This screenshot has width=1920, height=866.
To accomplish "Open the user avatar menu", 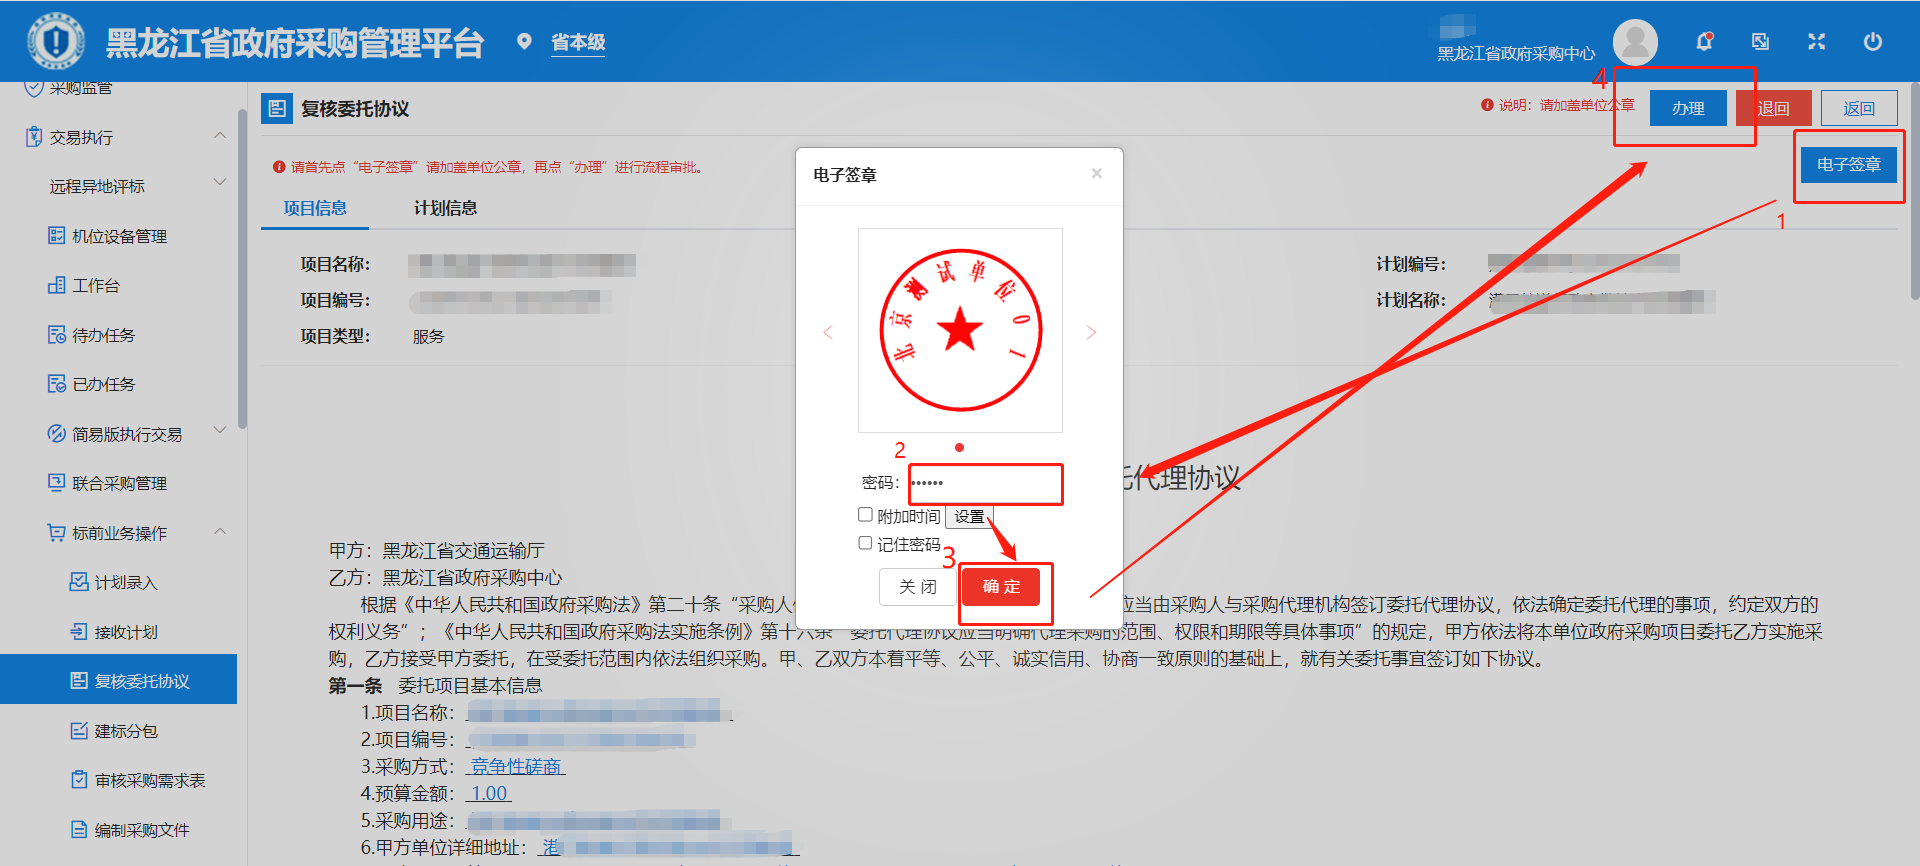I will pos(1635,42).
